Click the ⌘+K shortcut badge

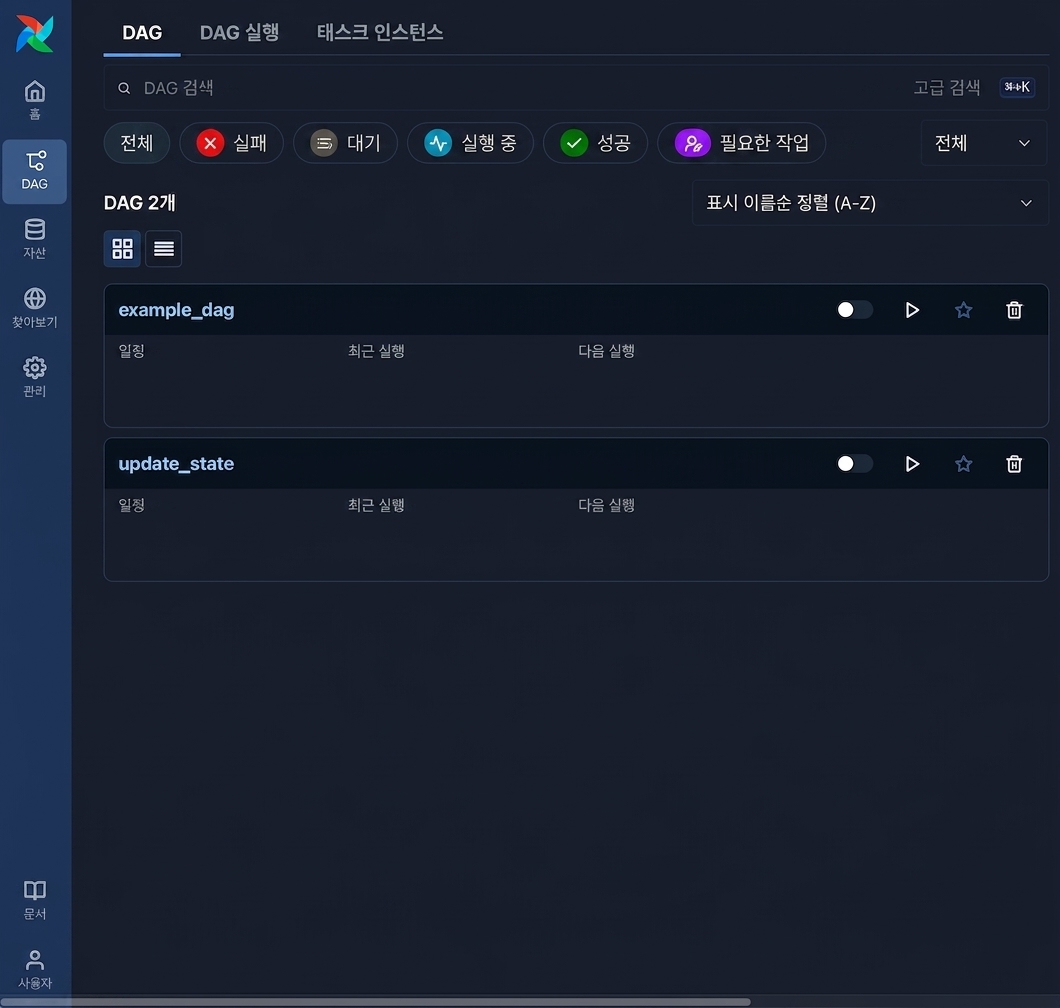click(1017, 87)
